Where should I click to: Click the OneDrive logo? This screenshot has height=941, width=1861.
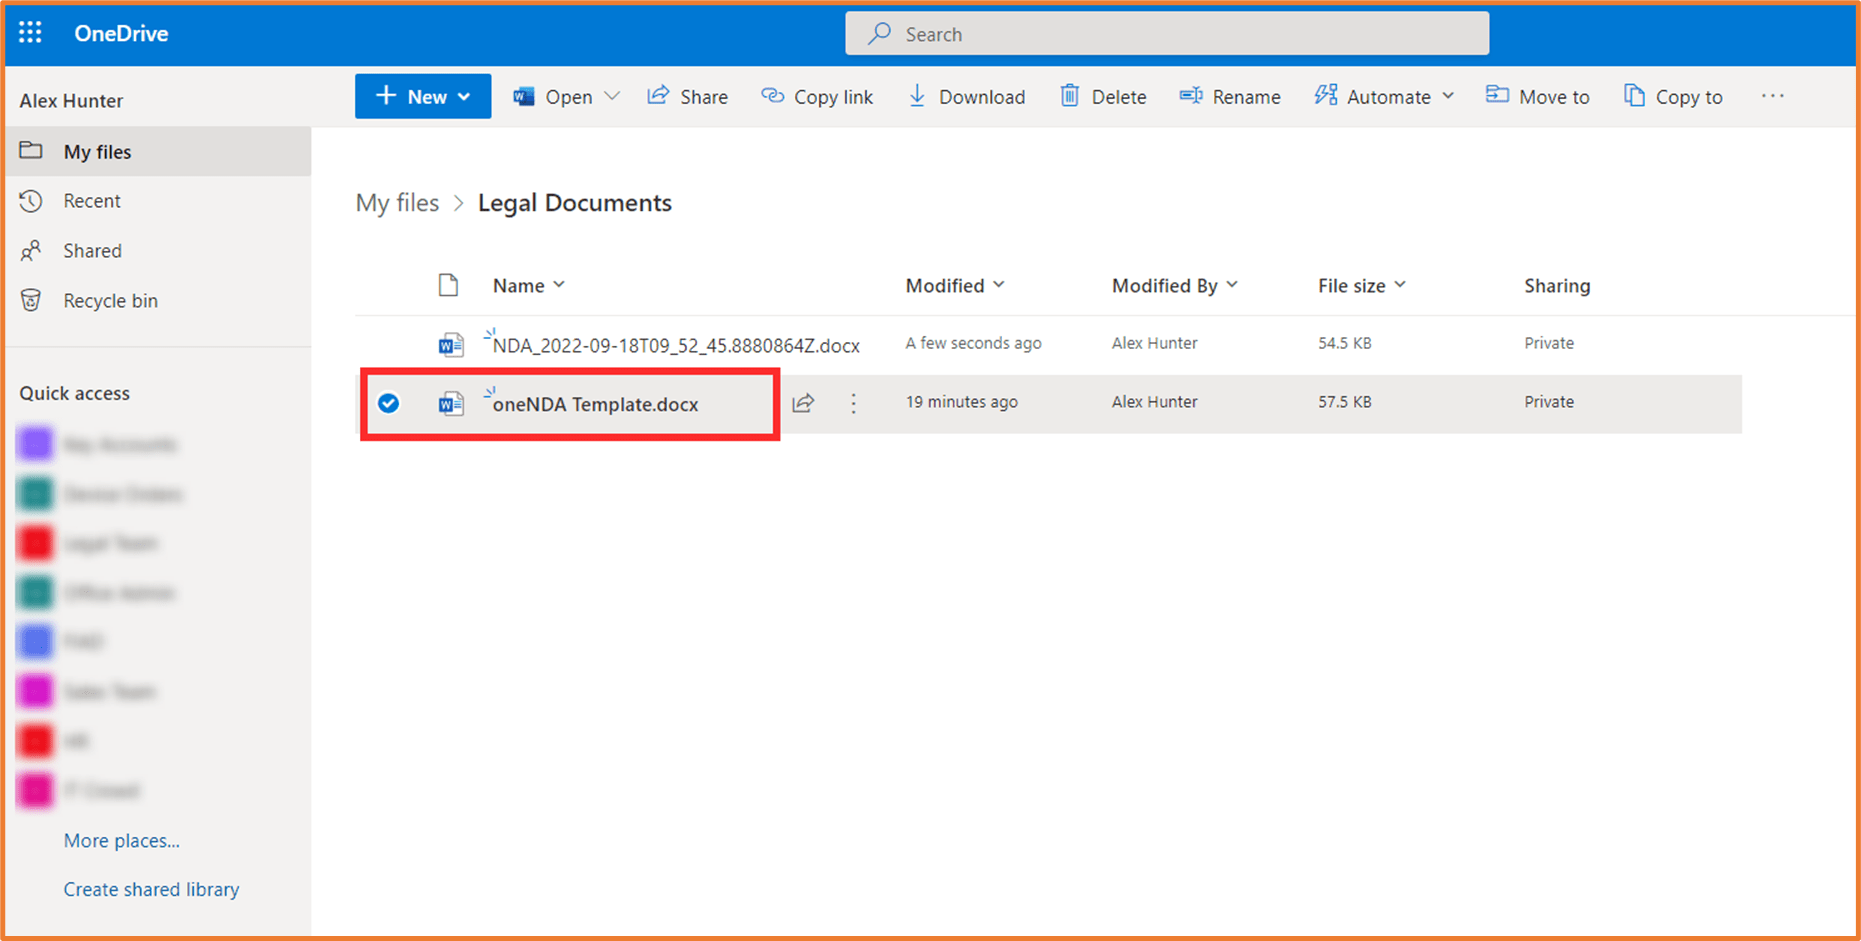(x=120, y=32)
